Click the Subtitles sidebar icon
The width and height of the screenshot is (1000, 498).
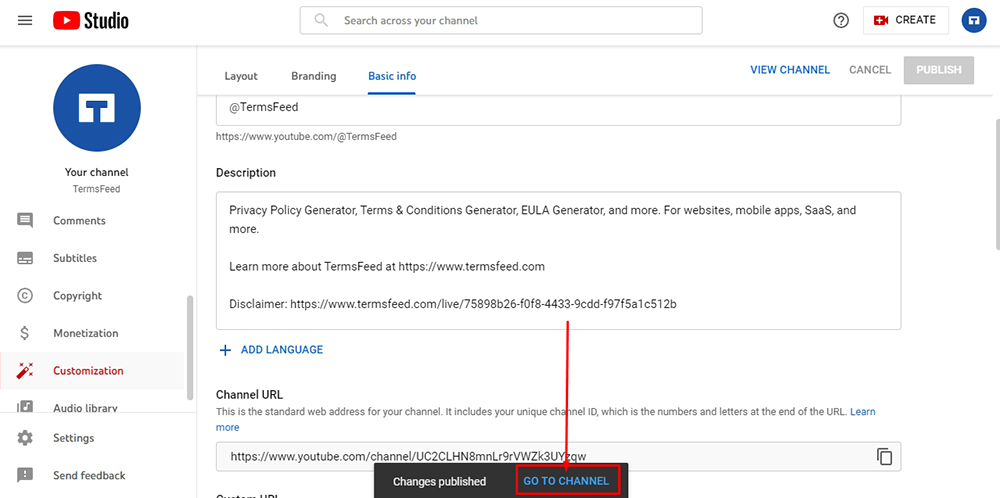(x=25, y=258)
